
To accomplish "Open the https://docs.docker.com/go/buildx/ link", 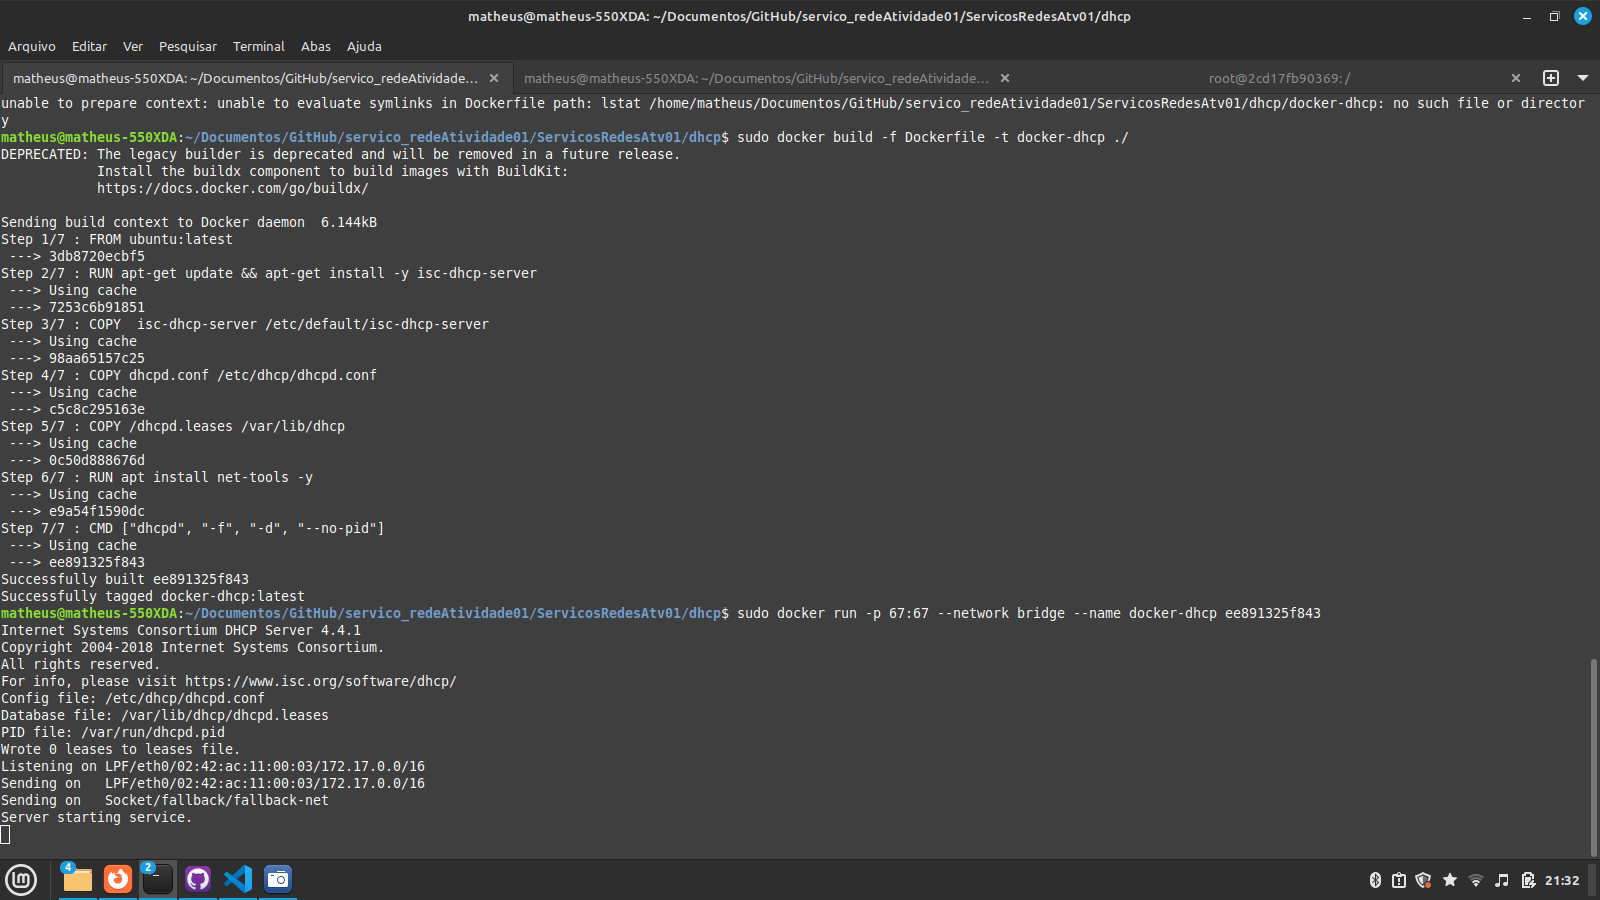I will [233, 188].
